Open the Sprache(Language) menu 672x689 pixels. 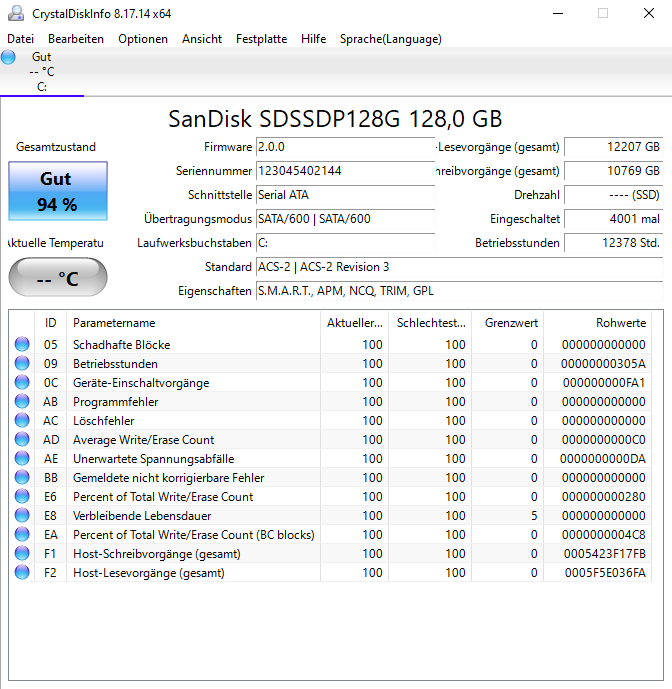(x=390, y=39)
